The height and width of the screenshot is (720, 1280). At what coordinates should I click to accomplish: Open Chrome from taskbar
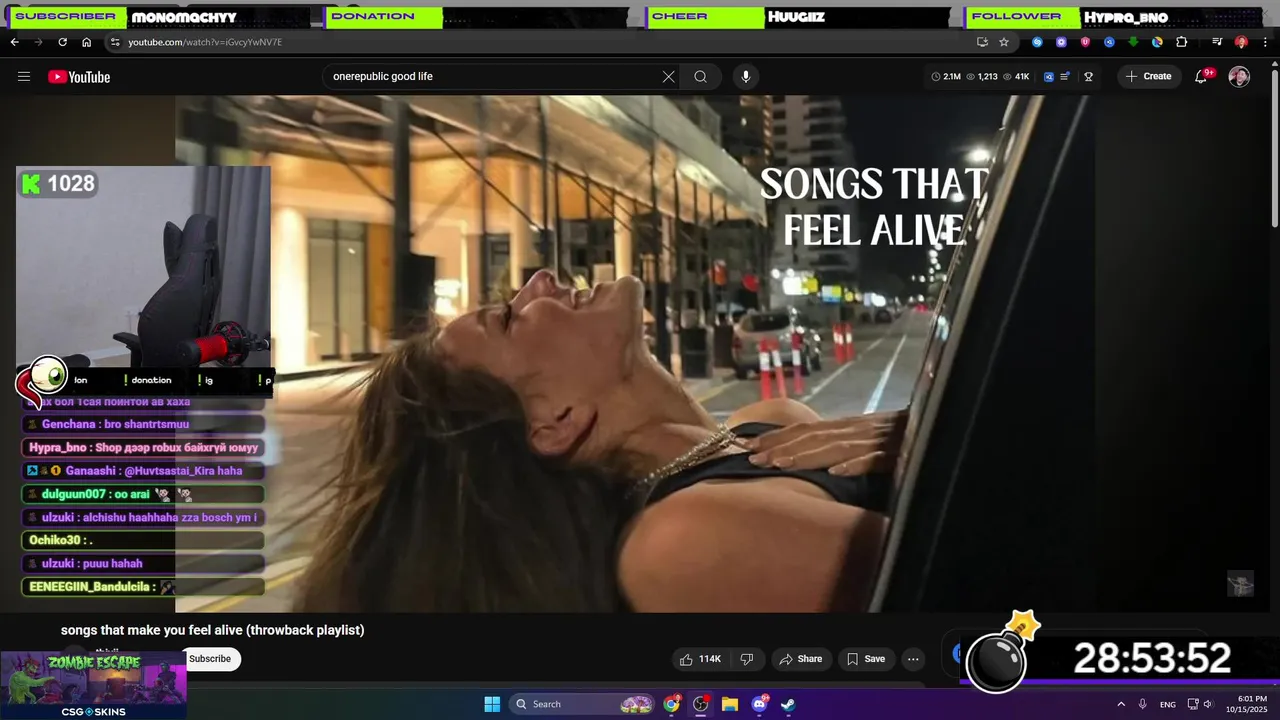point(672,704)
